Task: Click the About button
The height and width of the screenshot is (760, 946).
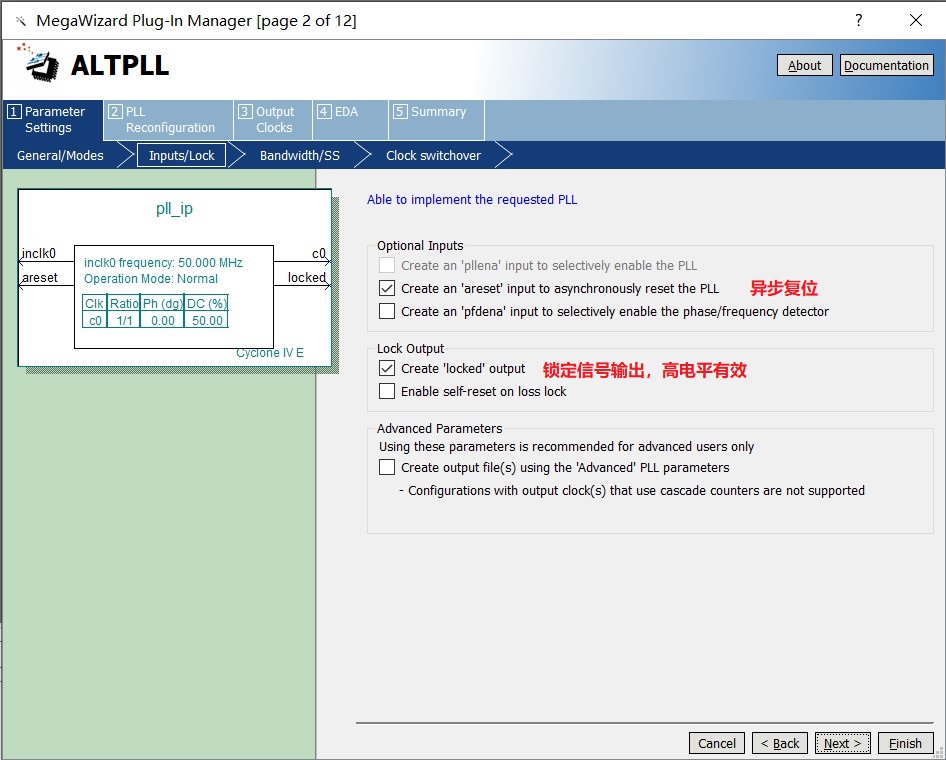Action: click(x=804, y=65)
